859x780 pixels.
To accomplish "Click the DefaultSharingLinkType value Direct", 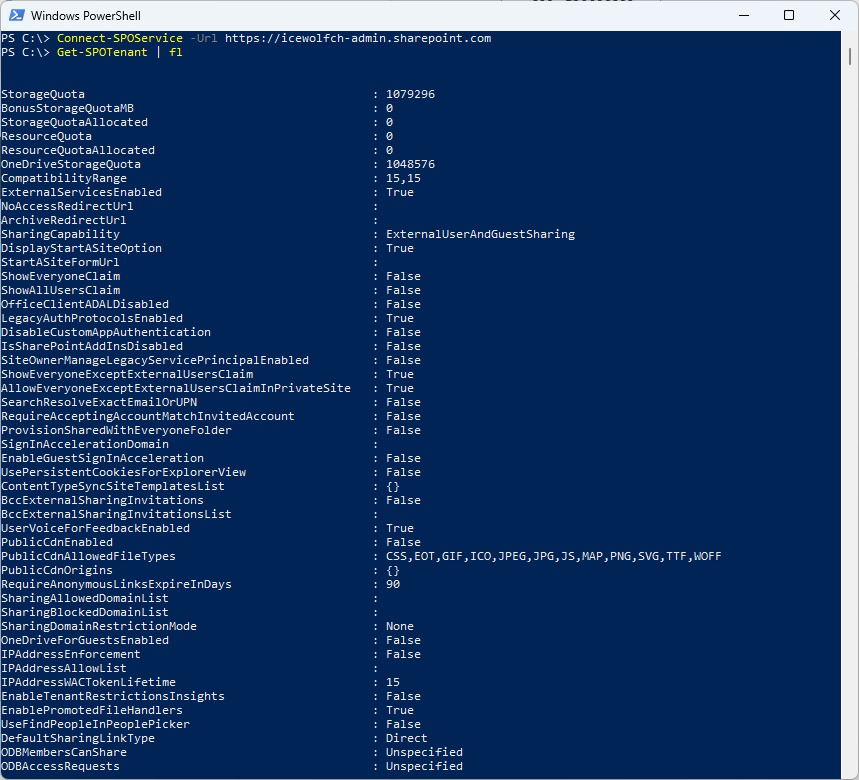I will [407, 738].
